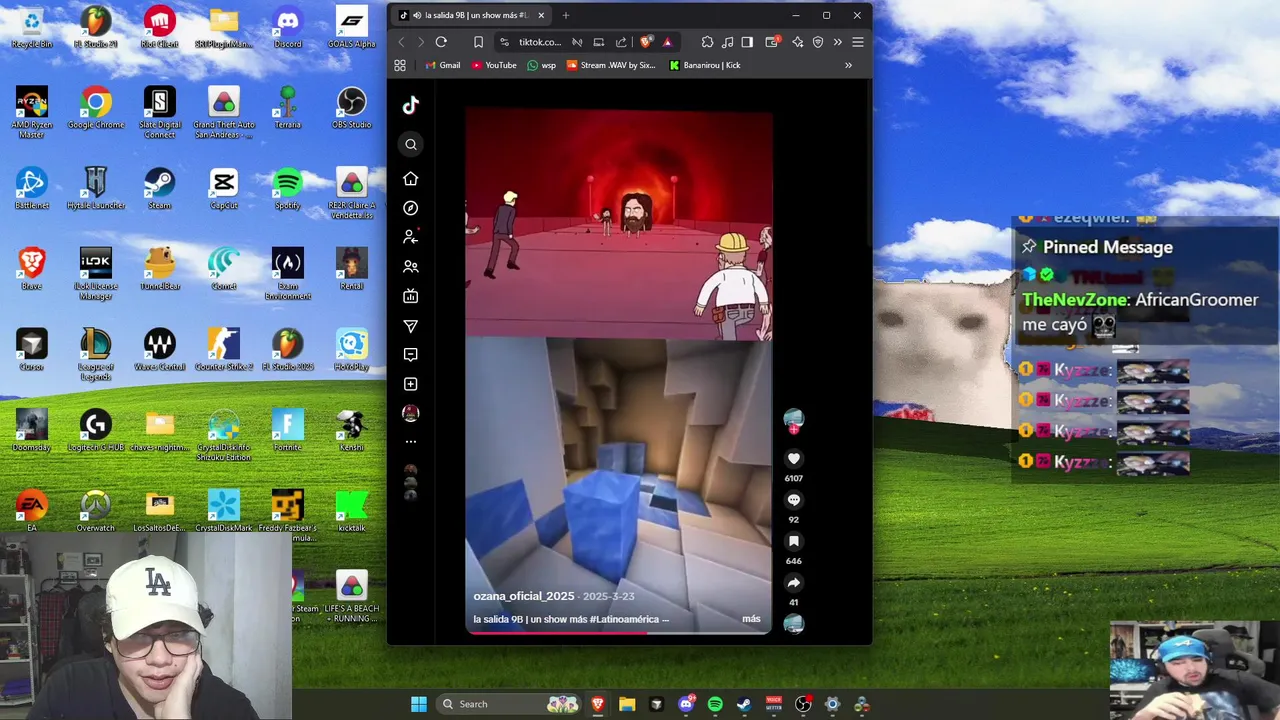Open the Brave playlist music-note icon

(727, 42)
